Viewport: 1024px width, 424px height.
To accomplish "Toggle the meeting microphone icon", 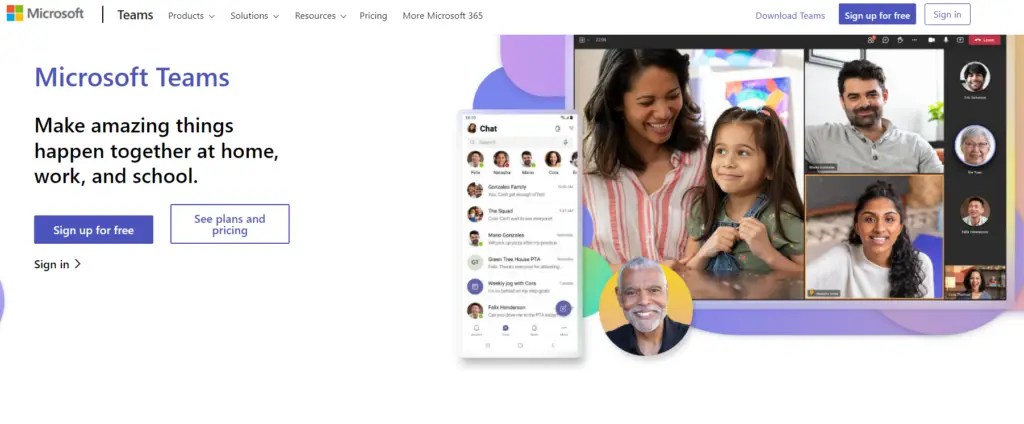I will (946, 40).
